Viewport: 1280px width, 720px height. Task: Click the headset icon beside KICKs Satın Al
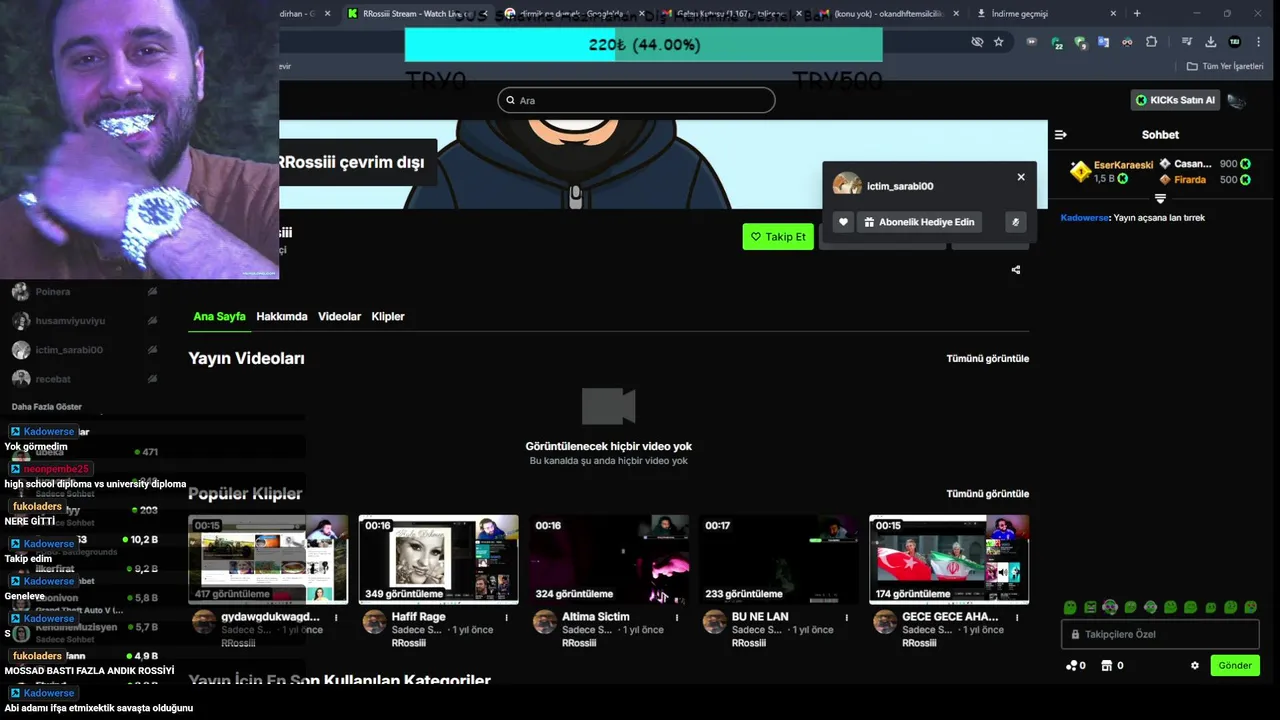coord(1237,101)
